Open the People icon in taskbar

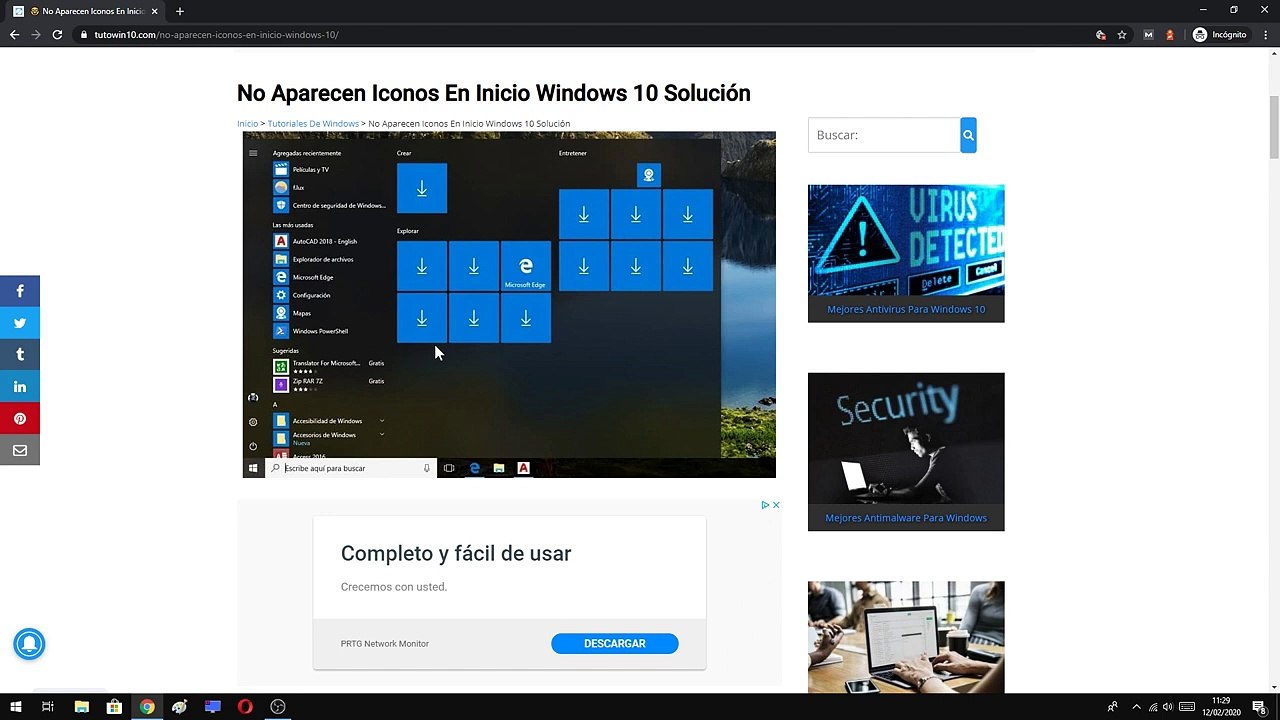point(1112,707)
